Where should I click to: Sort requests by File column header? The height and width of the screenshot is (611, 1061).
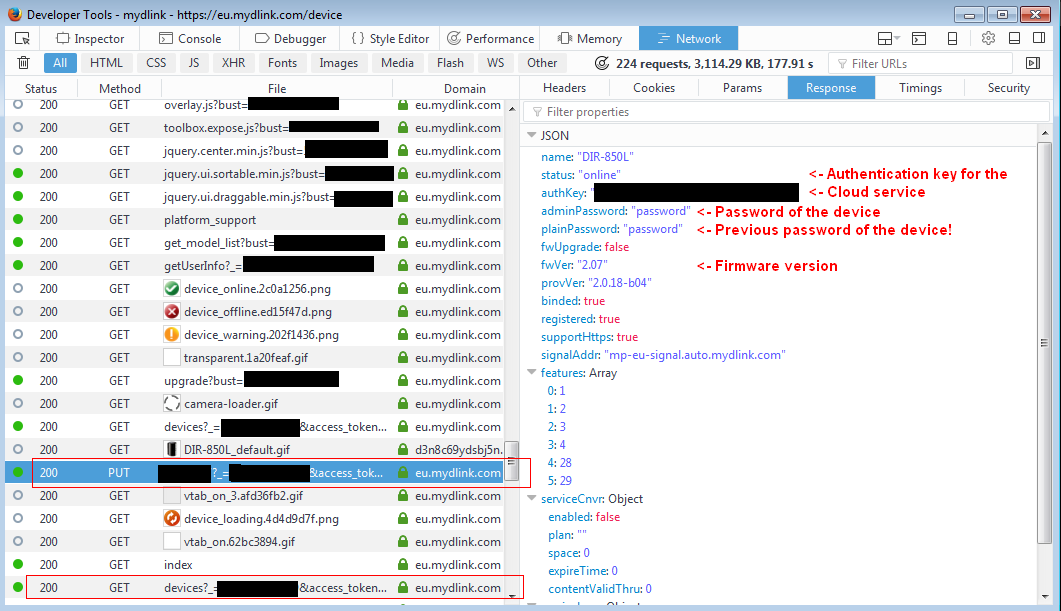tap(277, 89)
